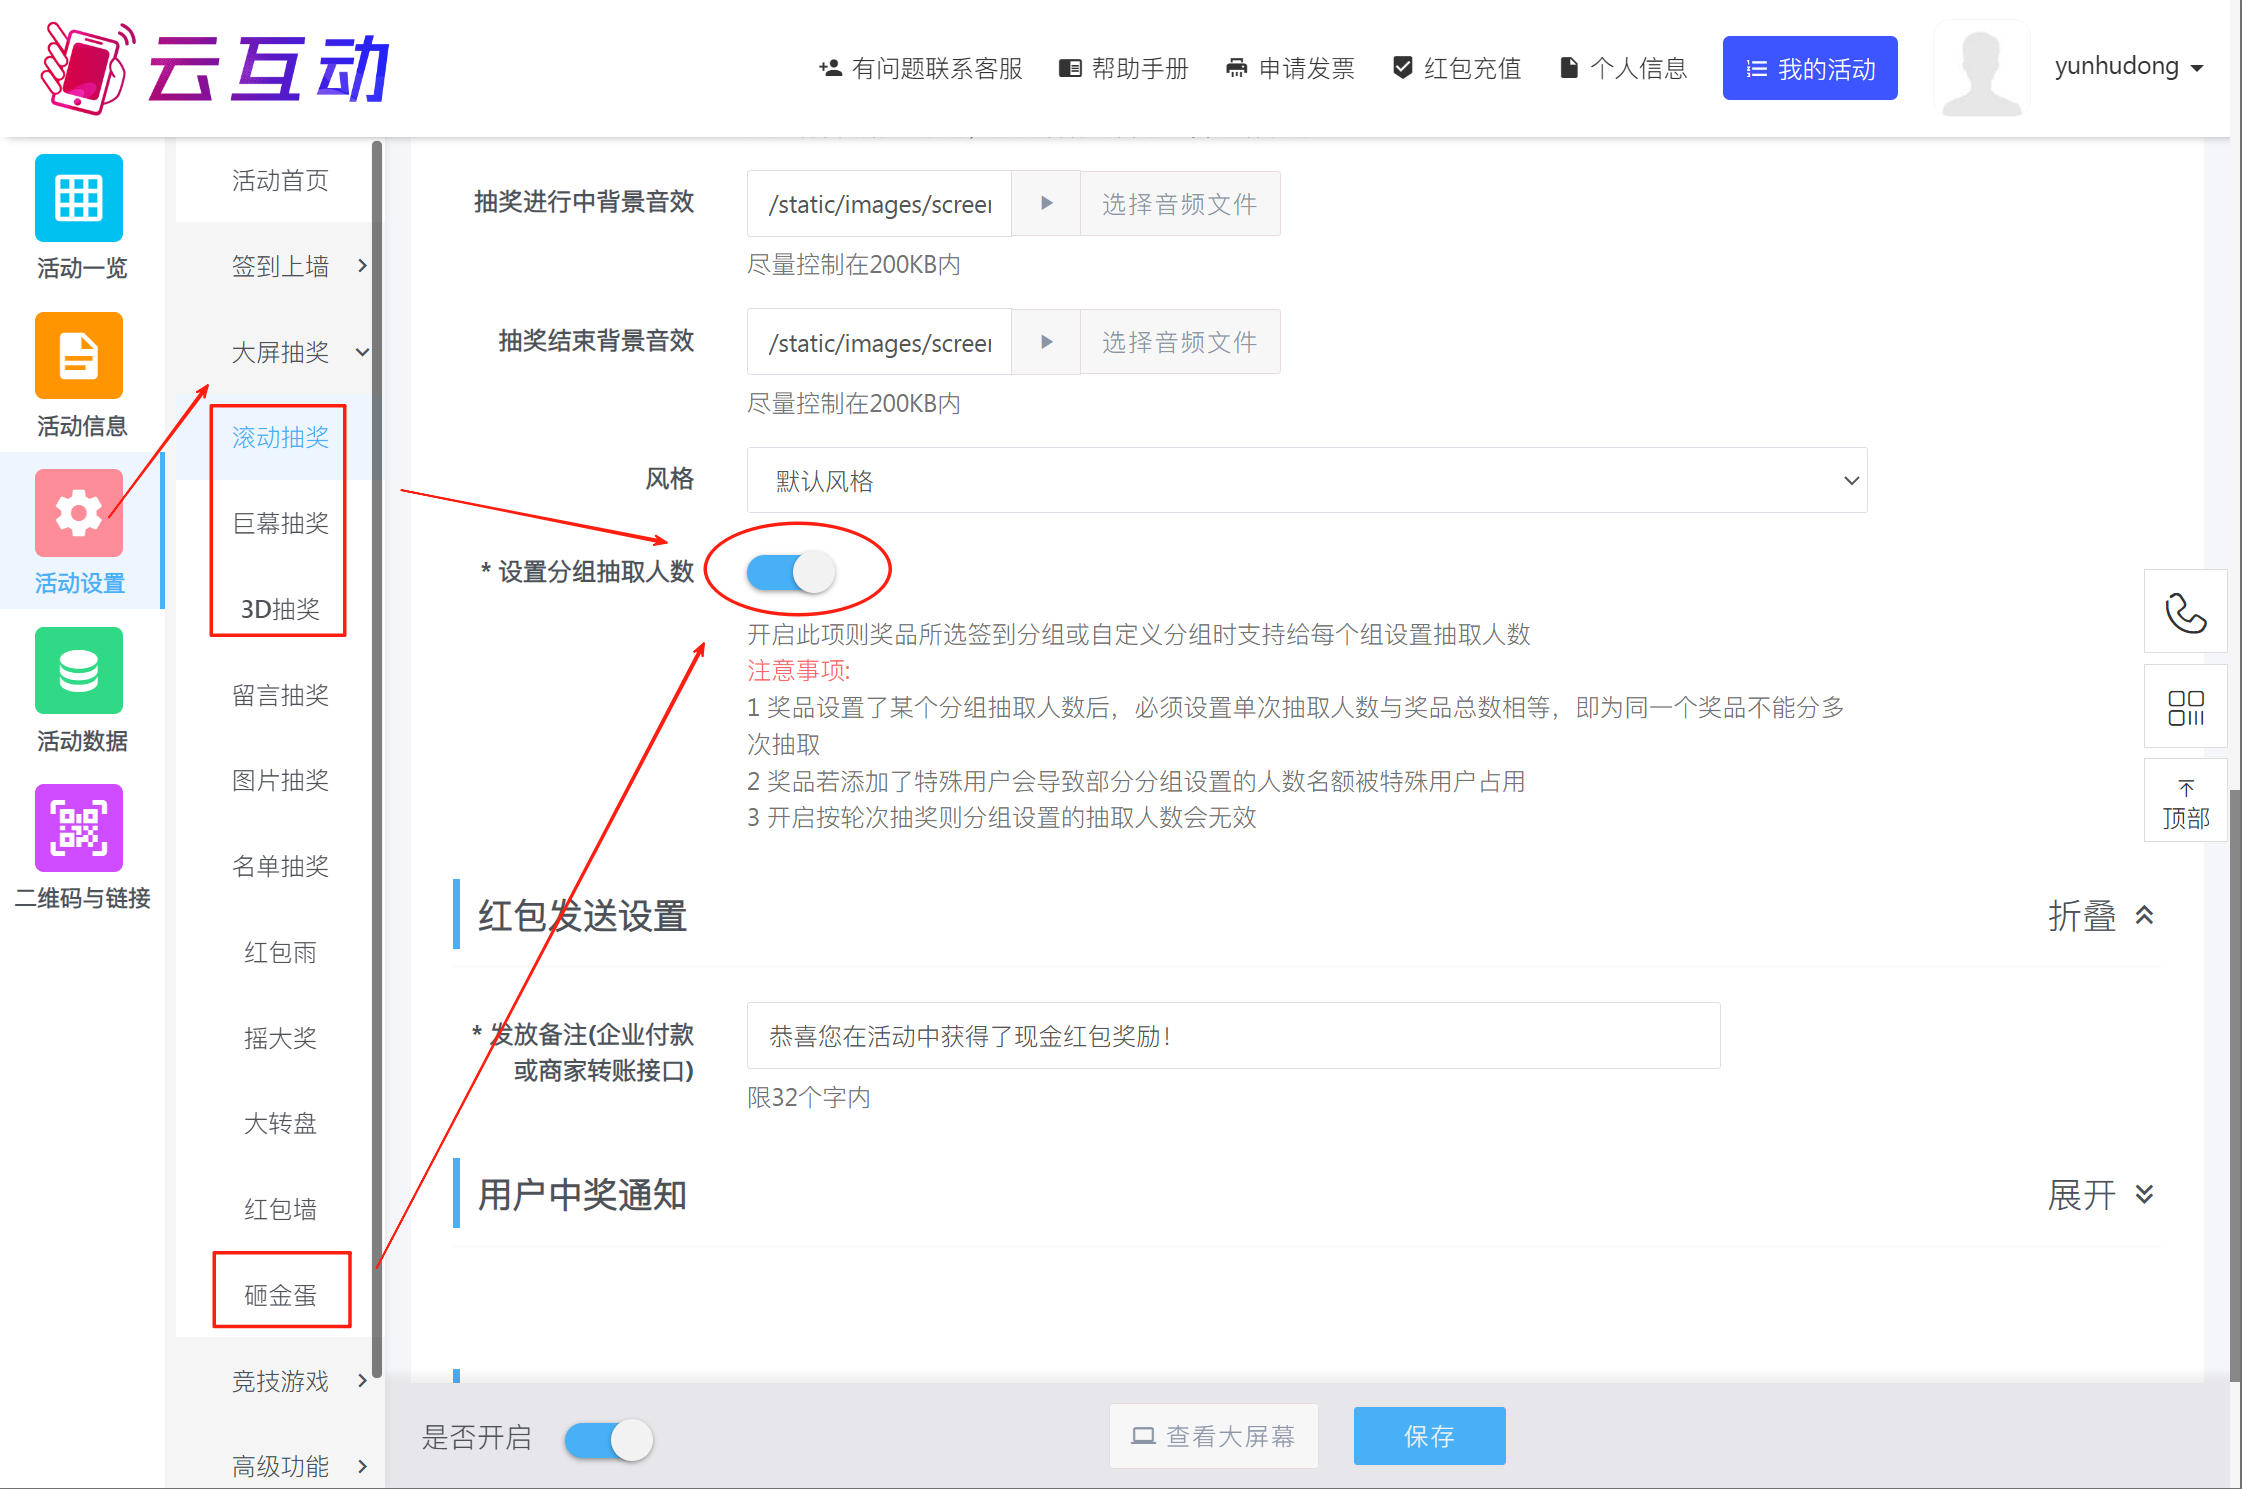The height and width of the screenshot is (1489, 2242).
Task: Open the yunhudong account dropdown
Action: coord(2128,67)
